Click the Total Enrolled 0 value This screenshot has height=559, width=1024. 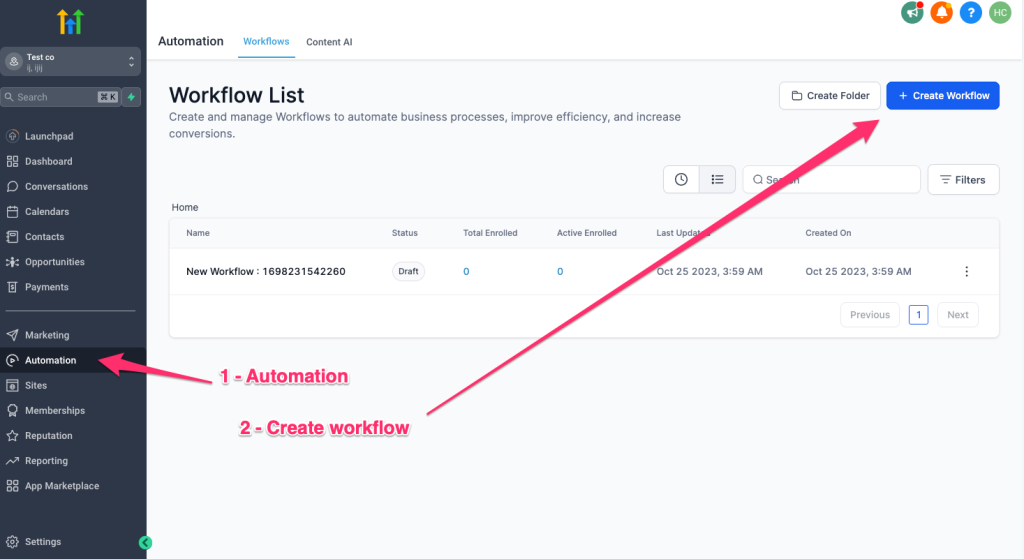[466, 272]
